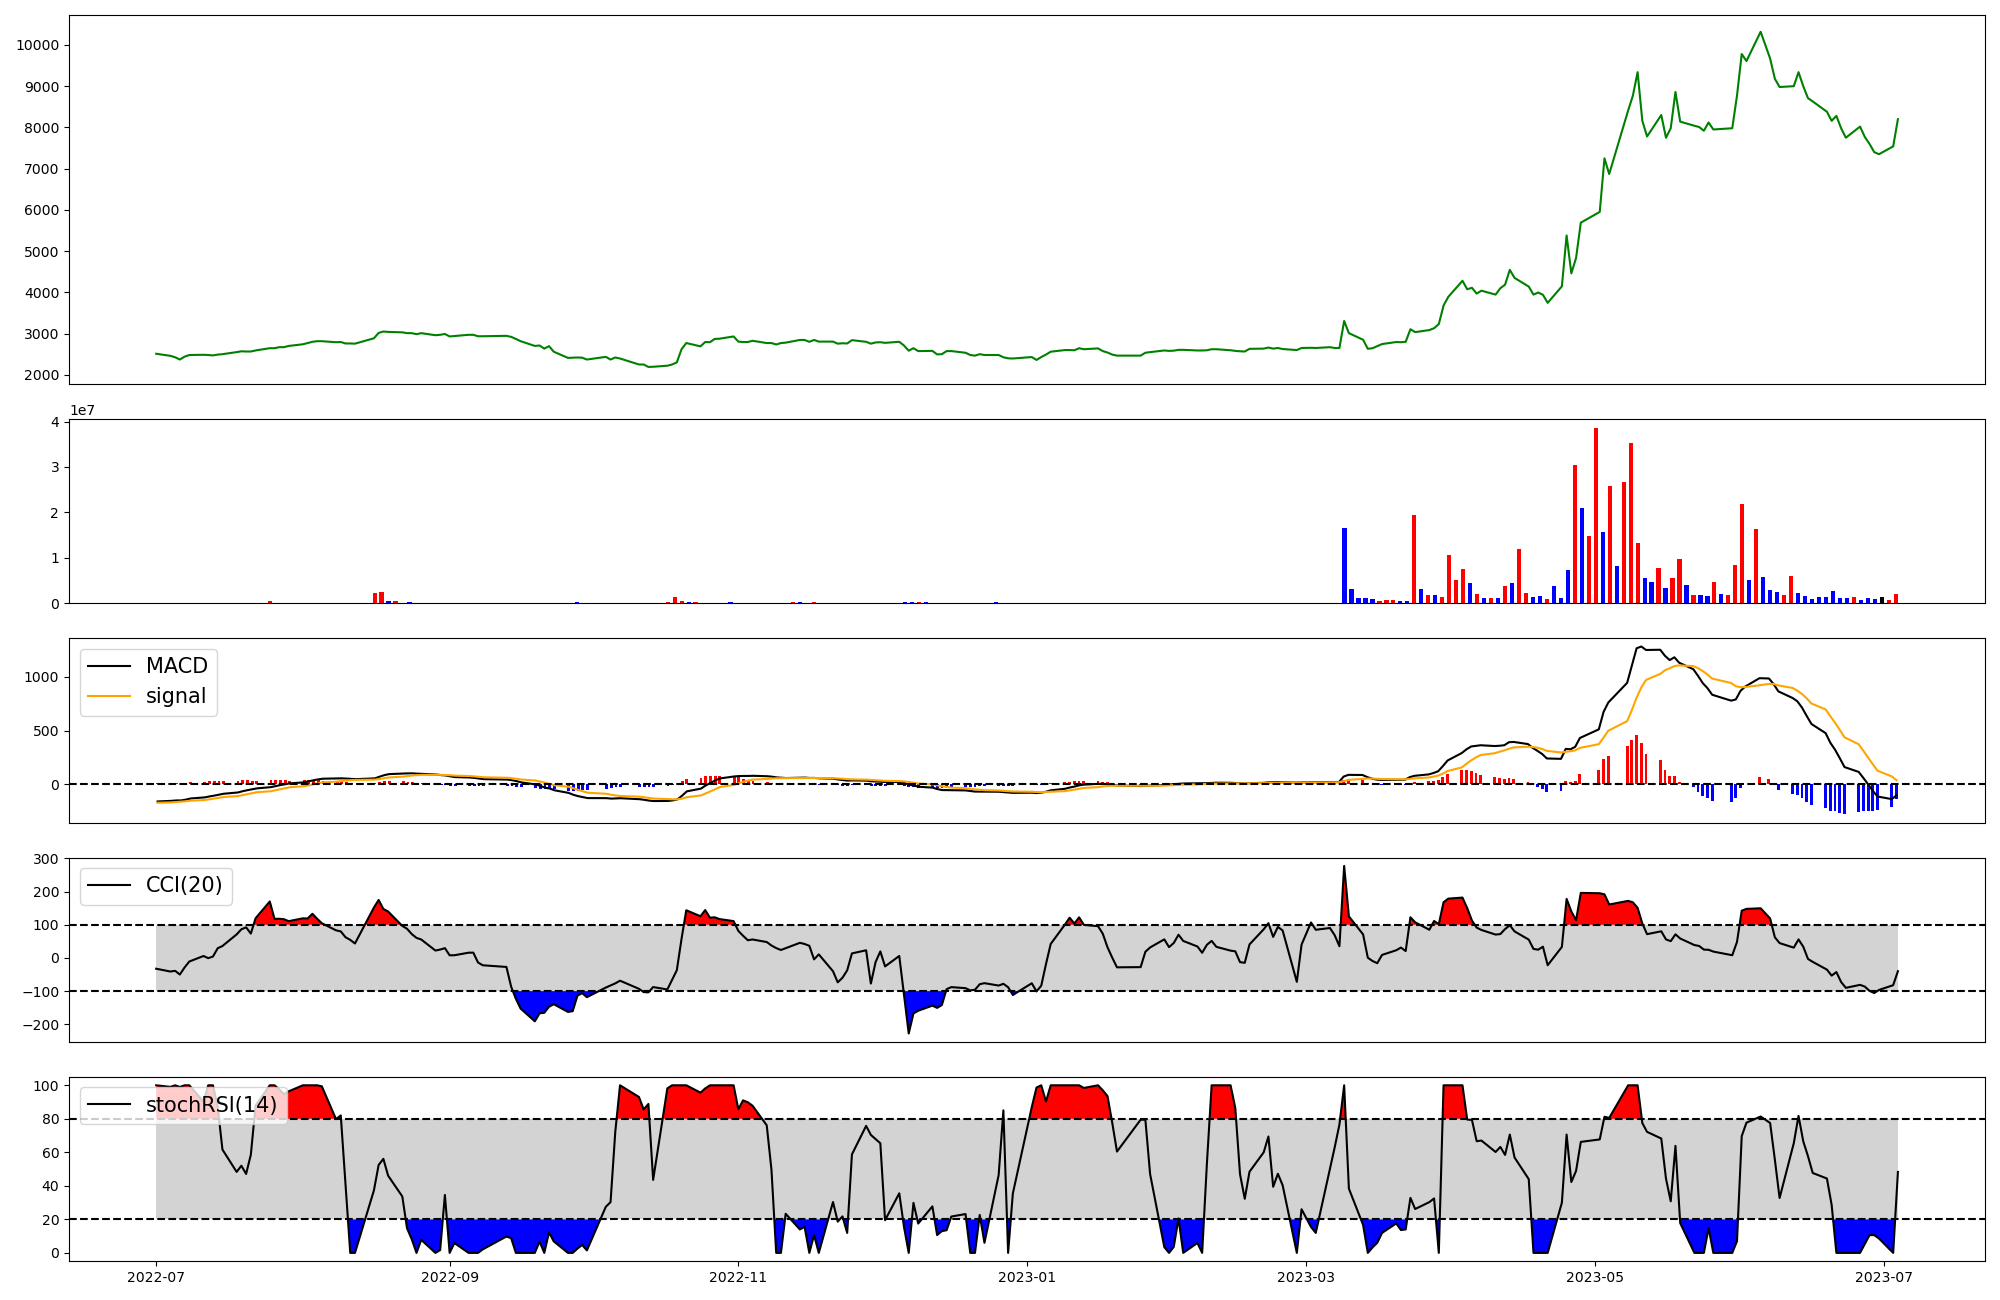
Task: Click the 2022-07 x-axis date label
Action: pos(156,1277)
